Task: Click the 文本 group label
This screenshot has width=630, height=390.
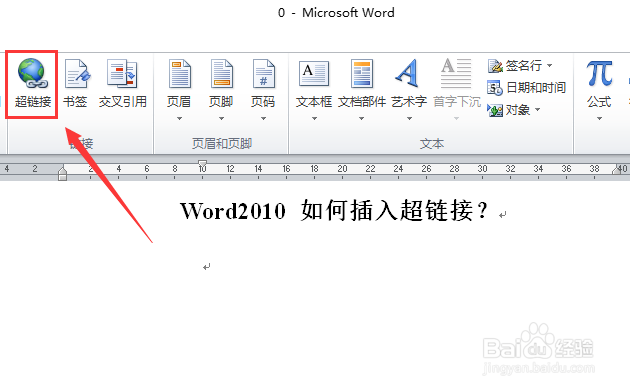Action: (x=432, y=143)
